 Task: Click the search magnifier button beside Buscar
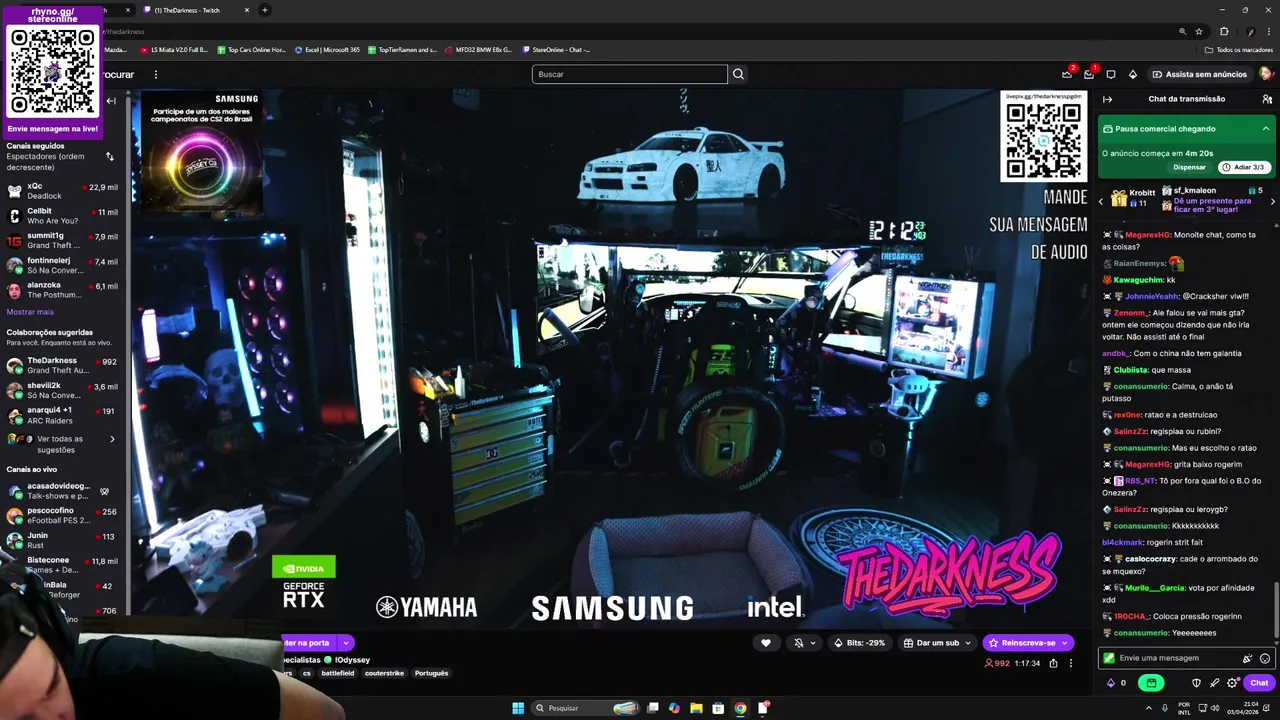pyautogui.click(x=738, y=74)
